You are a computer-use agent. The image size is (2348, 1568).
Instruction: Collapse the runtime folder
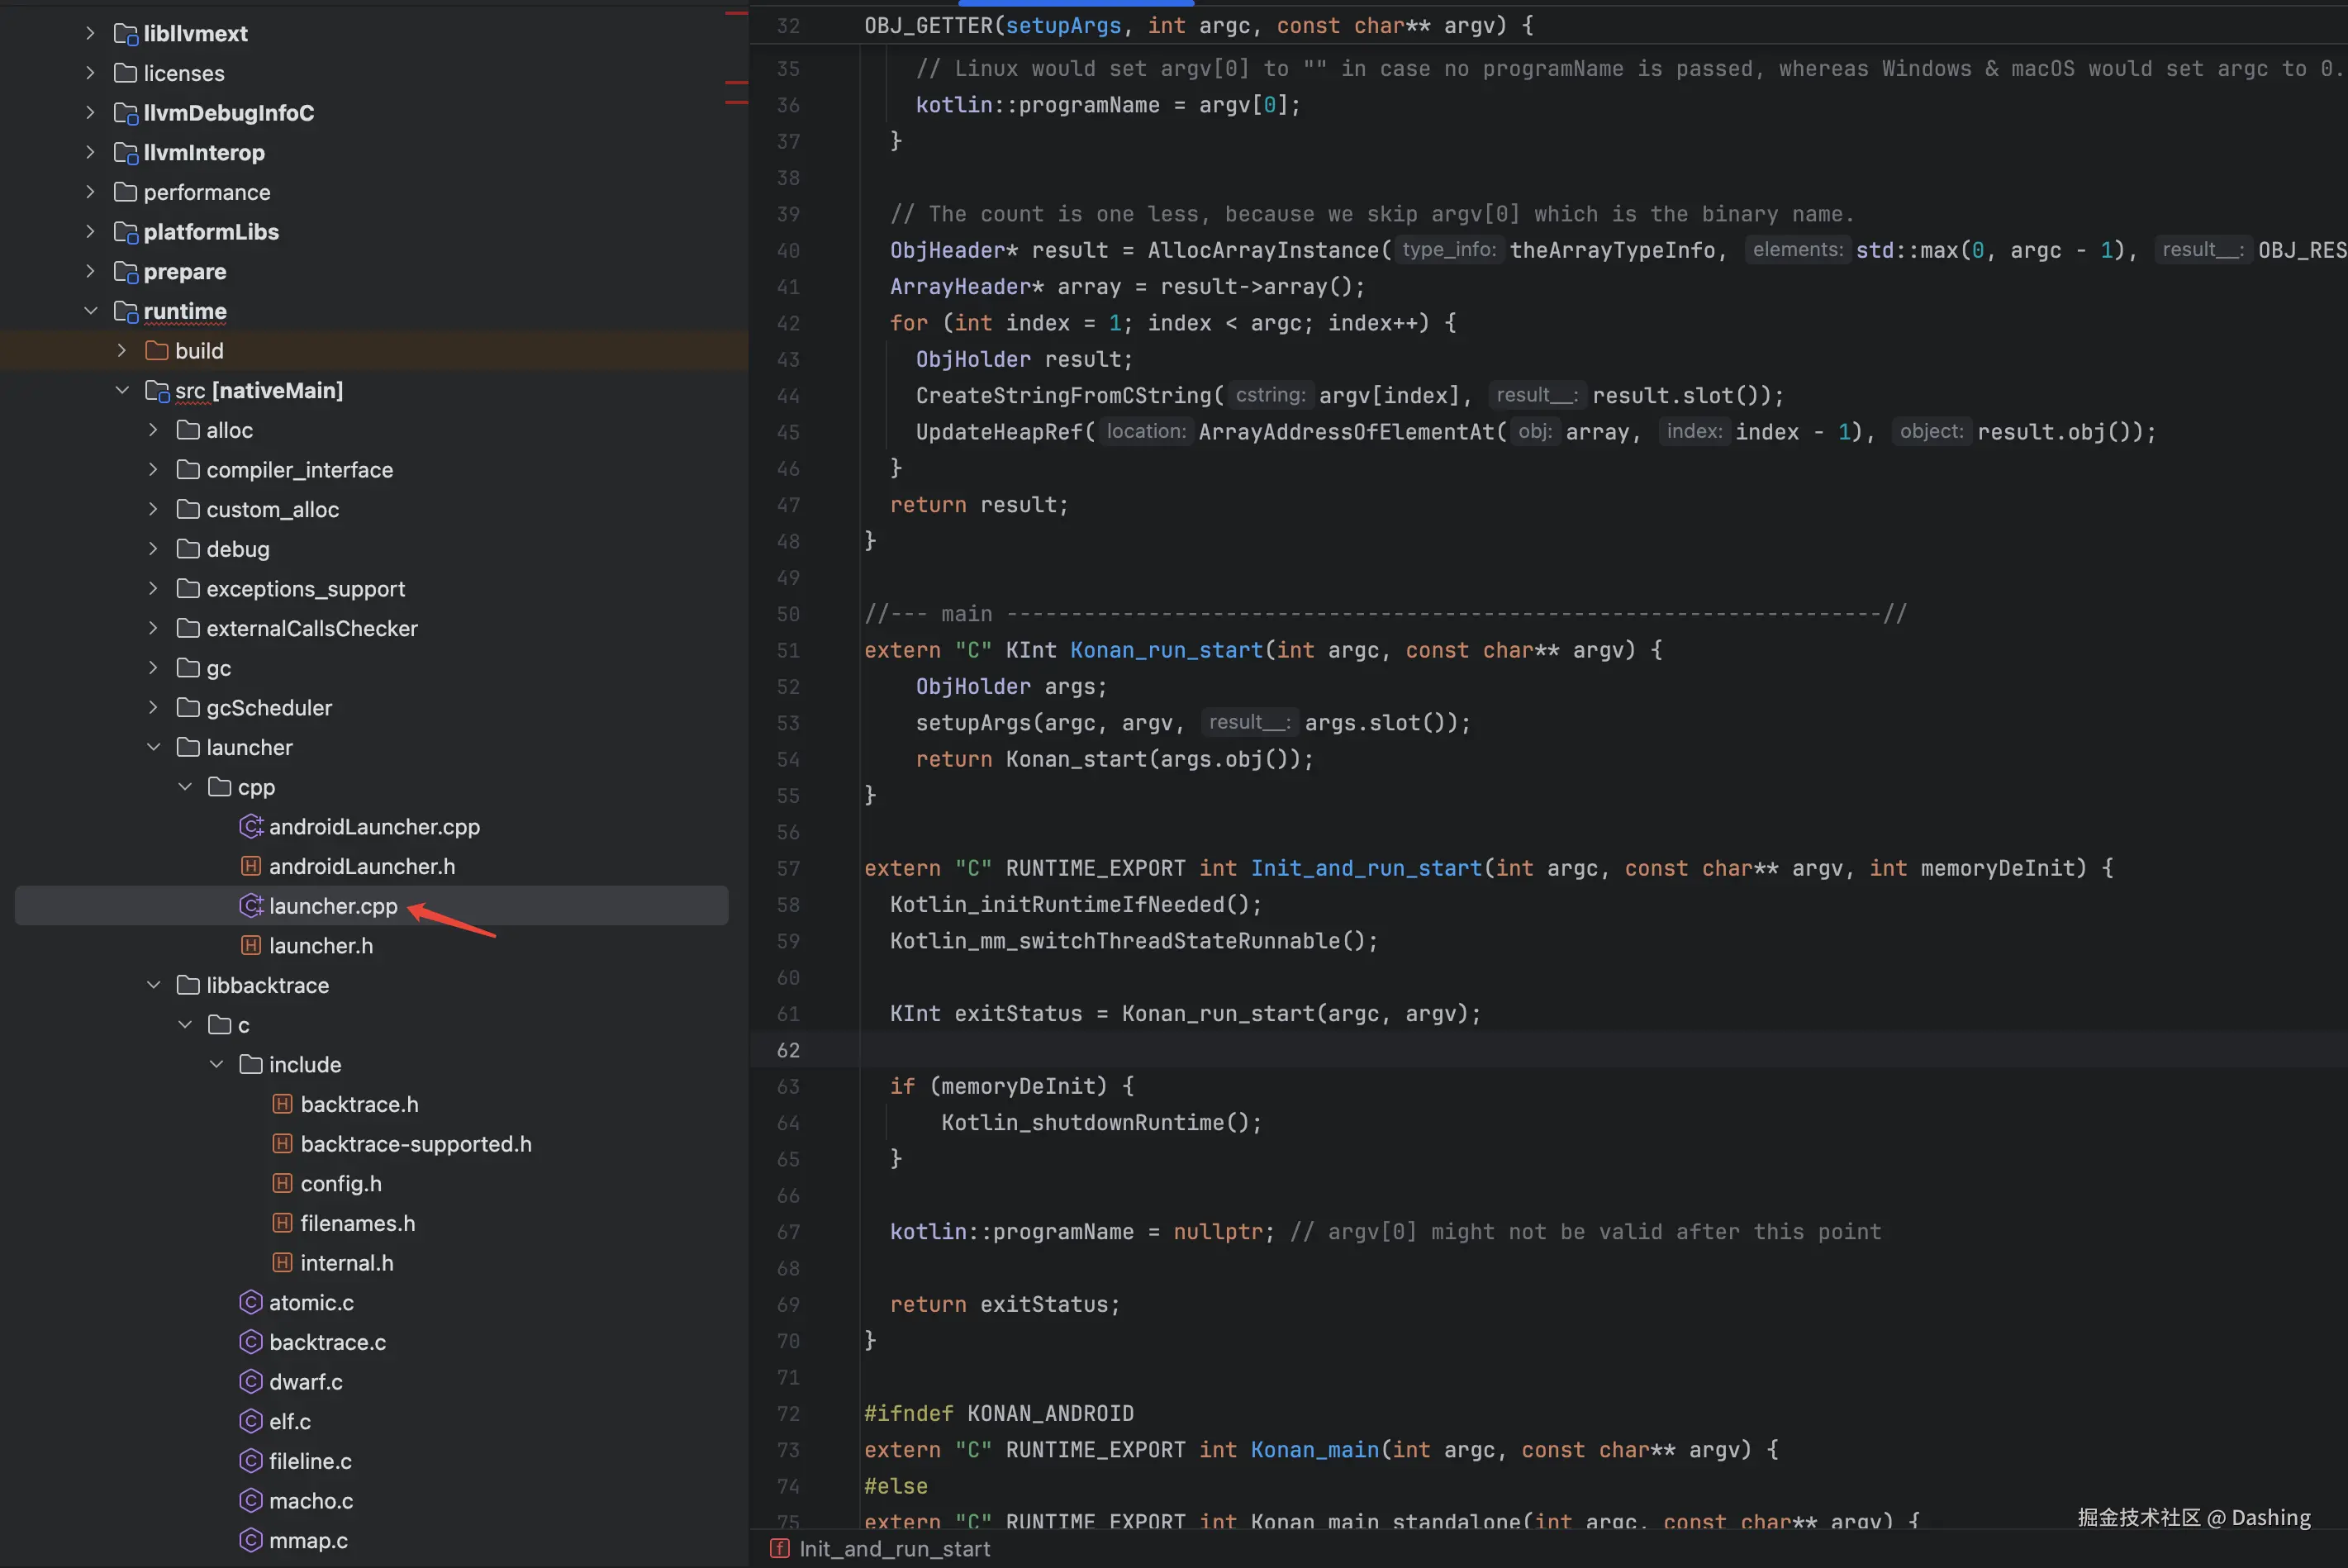click(x=91, y=311)
